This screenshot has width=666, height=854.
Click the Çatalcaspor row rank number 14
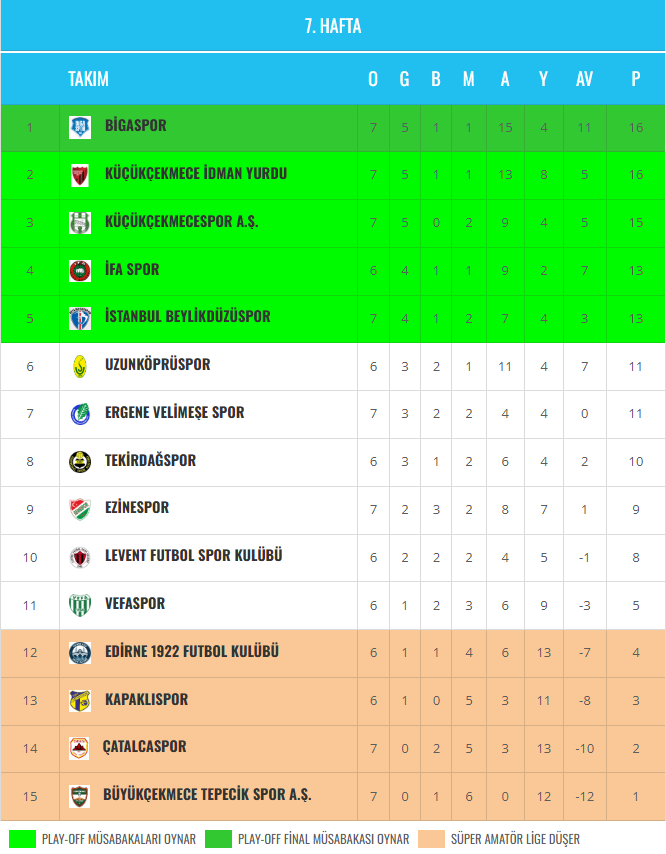pyautogui.click(x=30, y=748)
